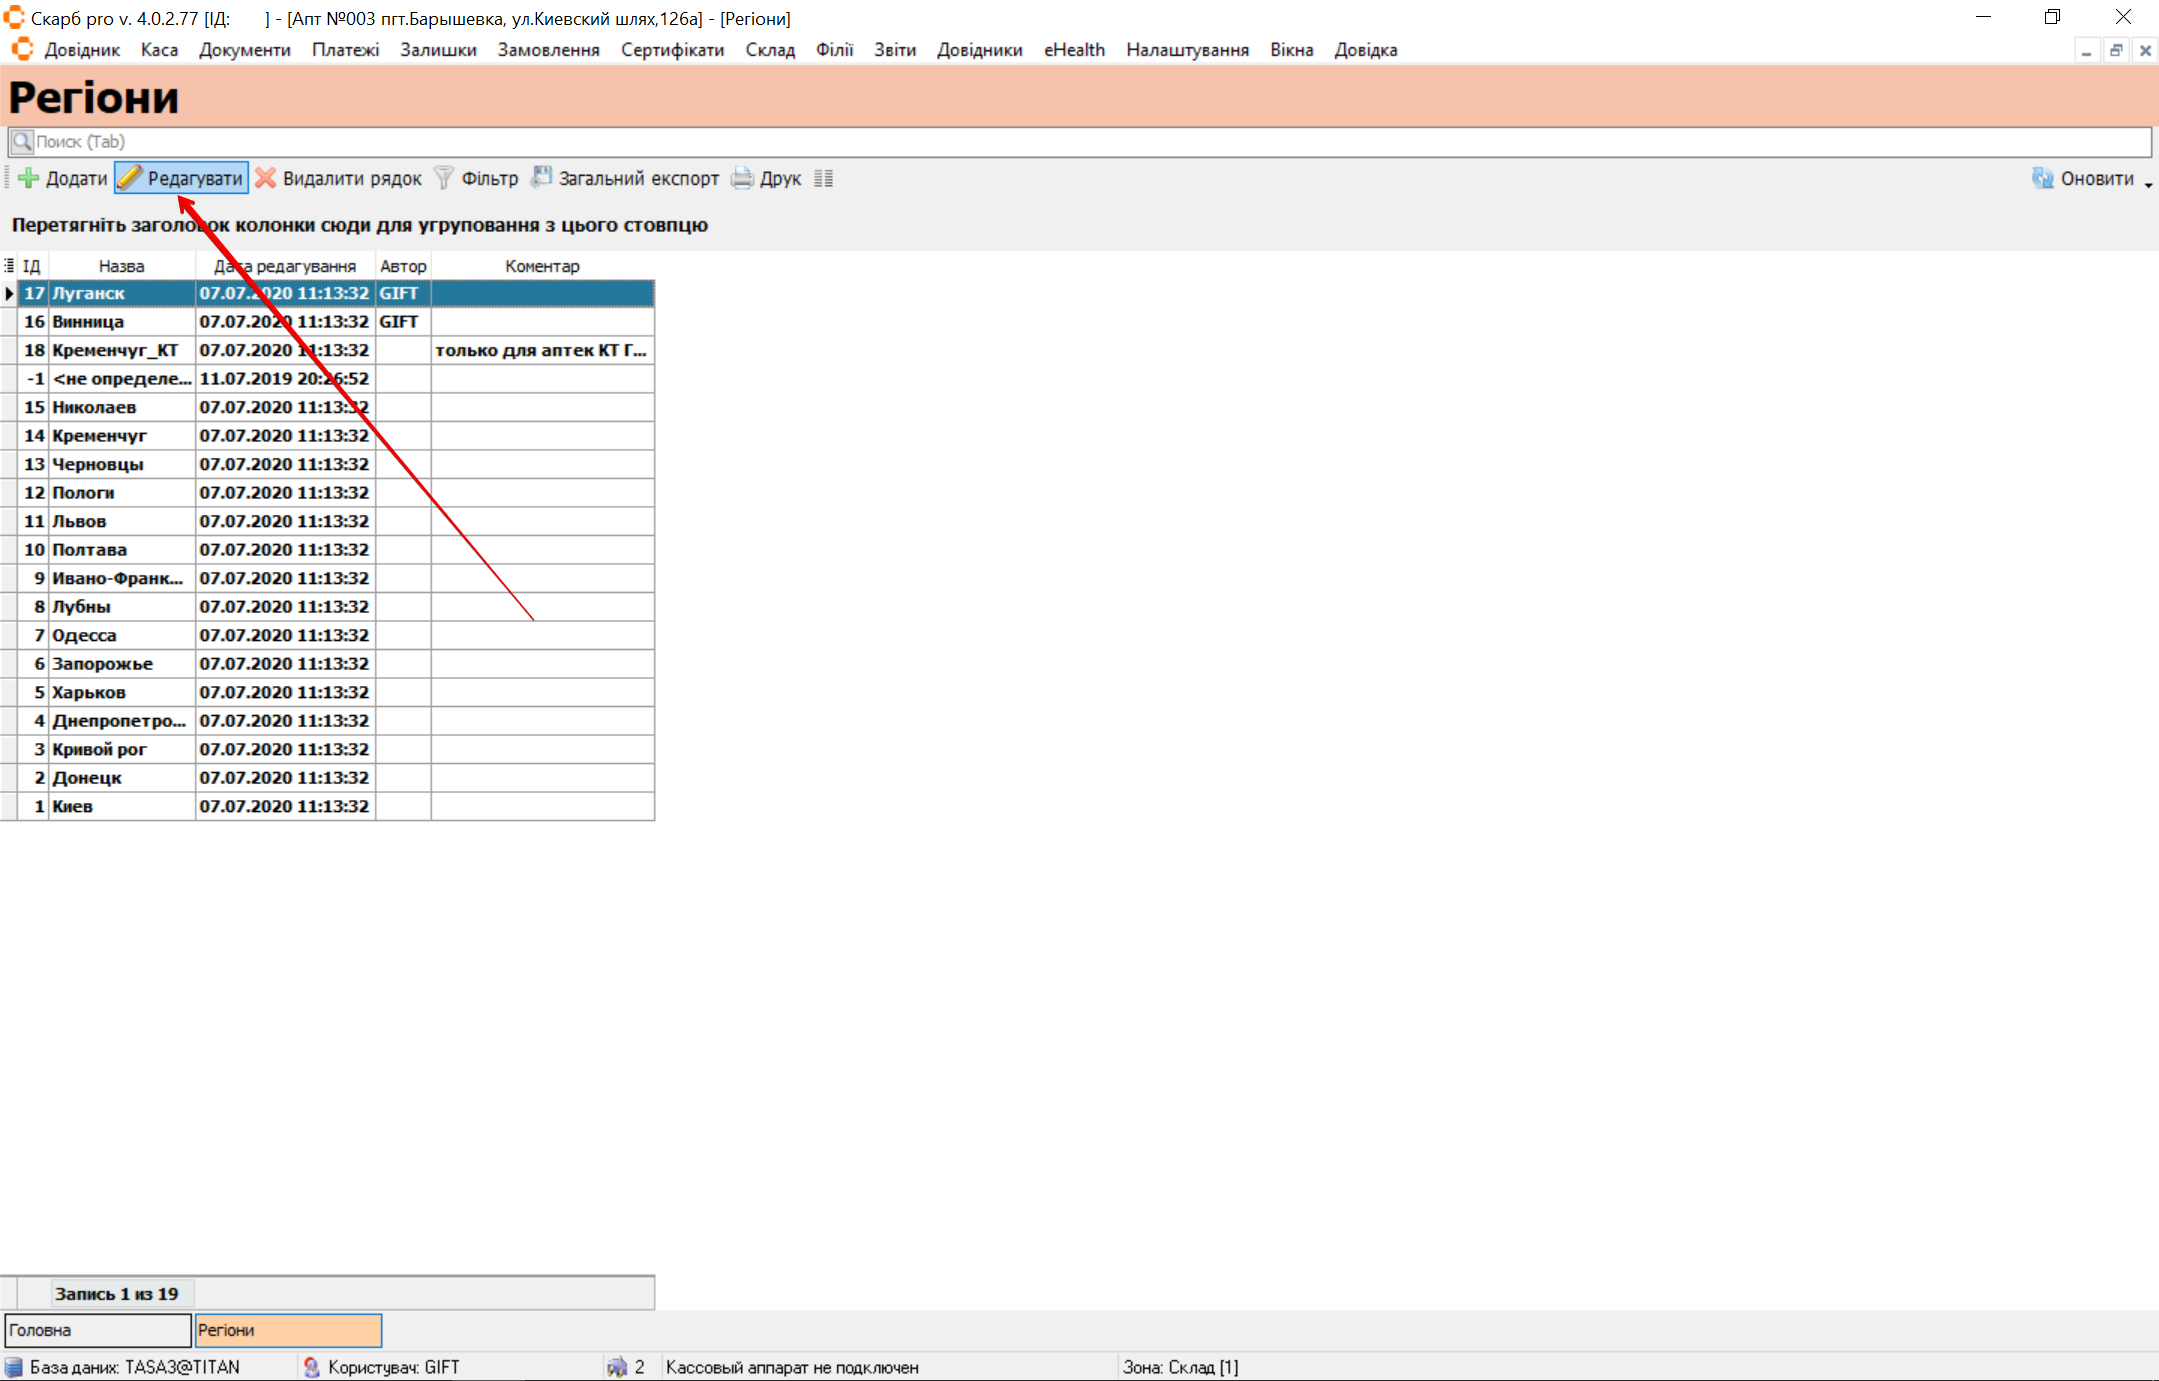Select the Кременчуг_КТ row
This screenshot has height=1381, width=2159.
click(115, 350)
